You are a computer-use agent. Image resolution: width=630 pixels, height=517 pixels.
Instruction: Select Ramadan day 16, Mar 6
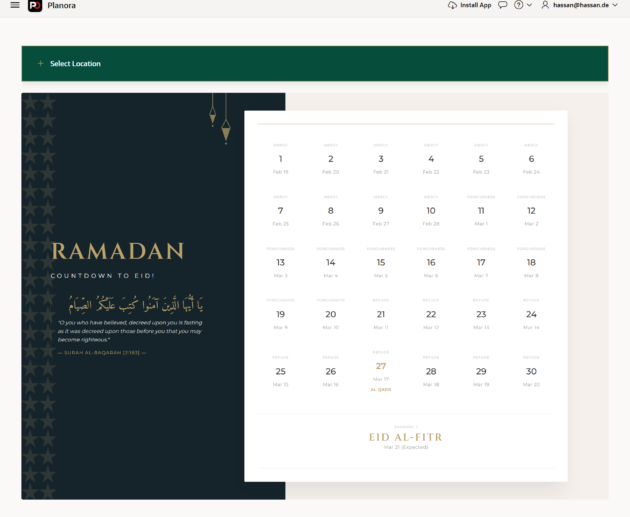[431, 263]
